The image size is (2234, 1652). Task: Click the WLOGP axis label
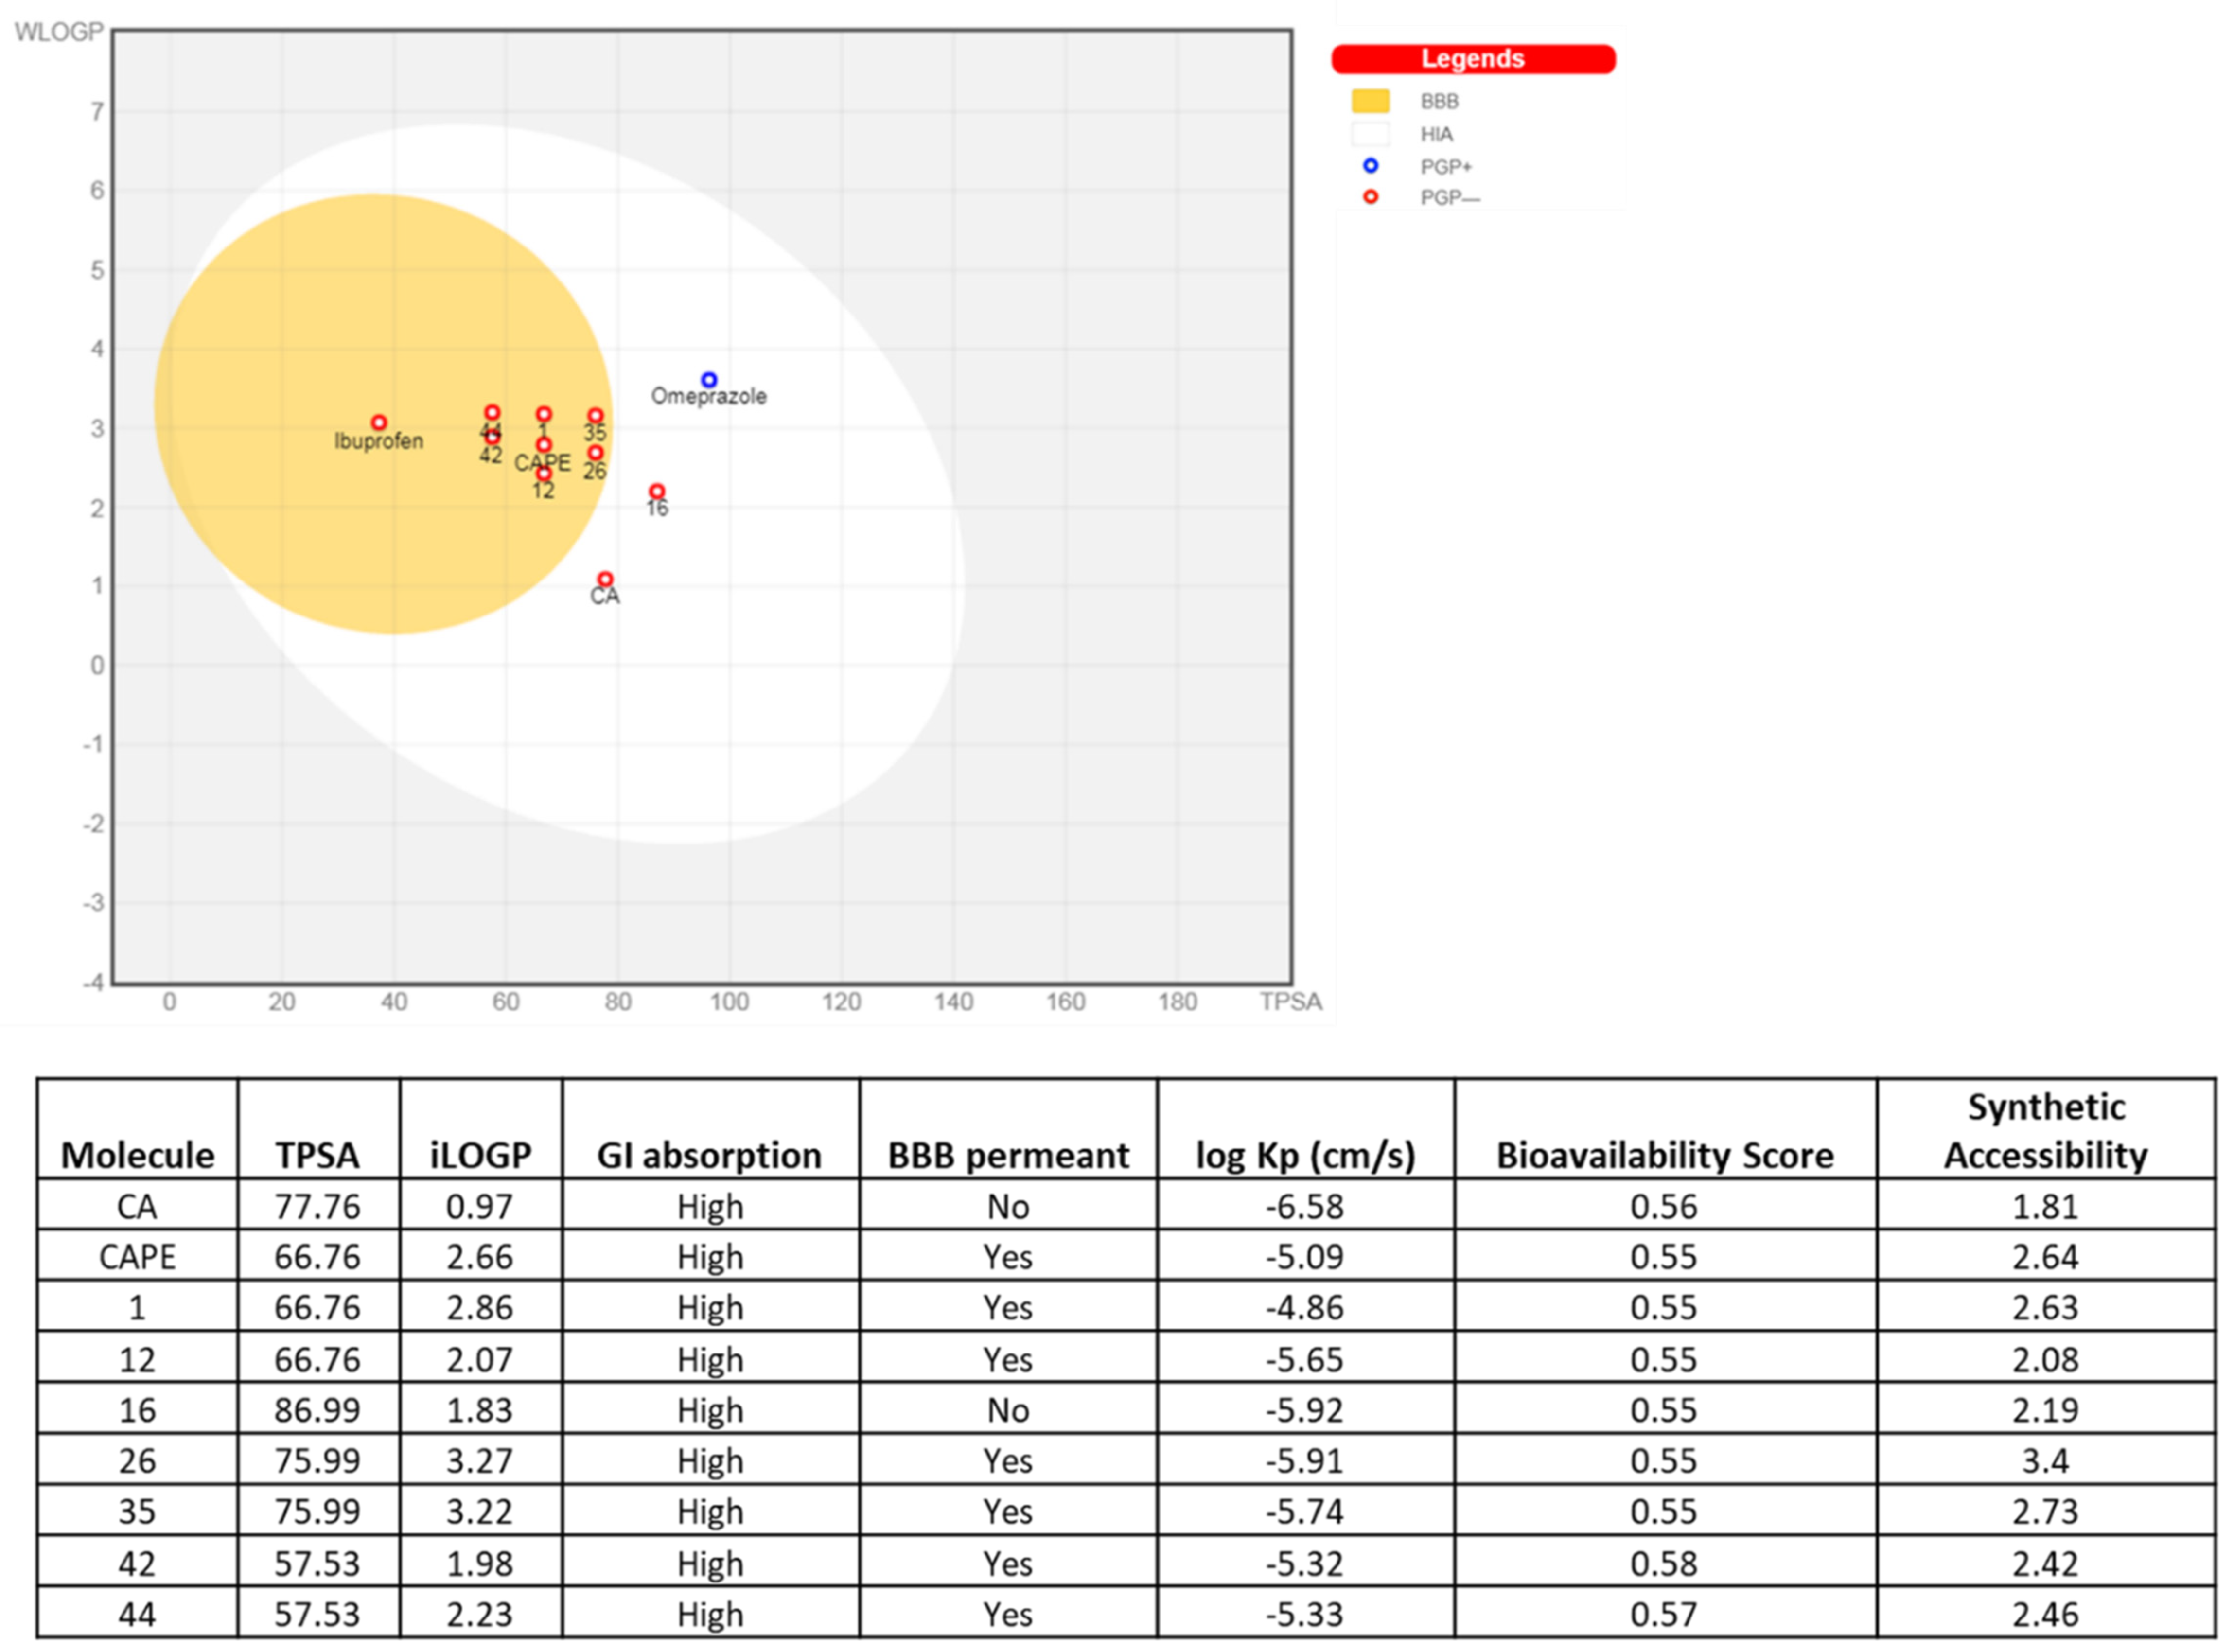pos(58,32)
